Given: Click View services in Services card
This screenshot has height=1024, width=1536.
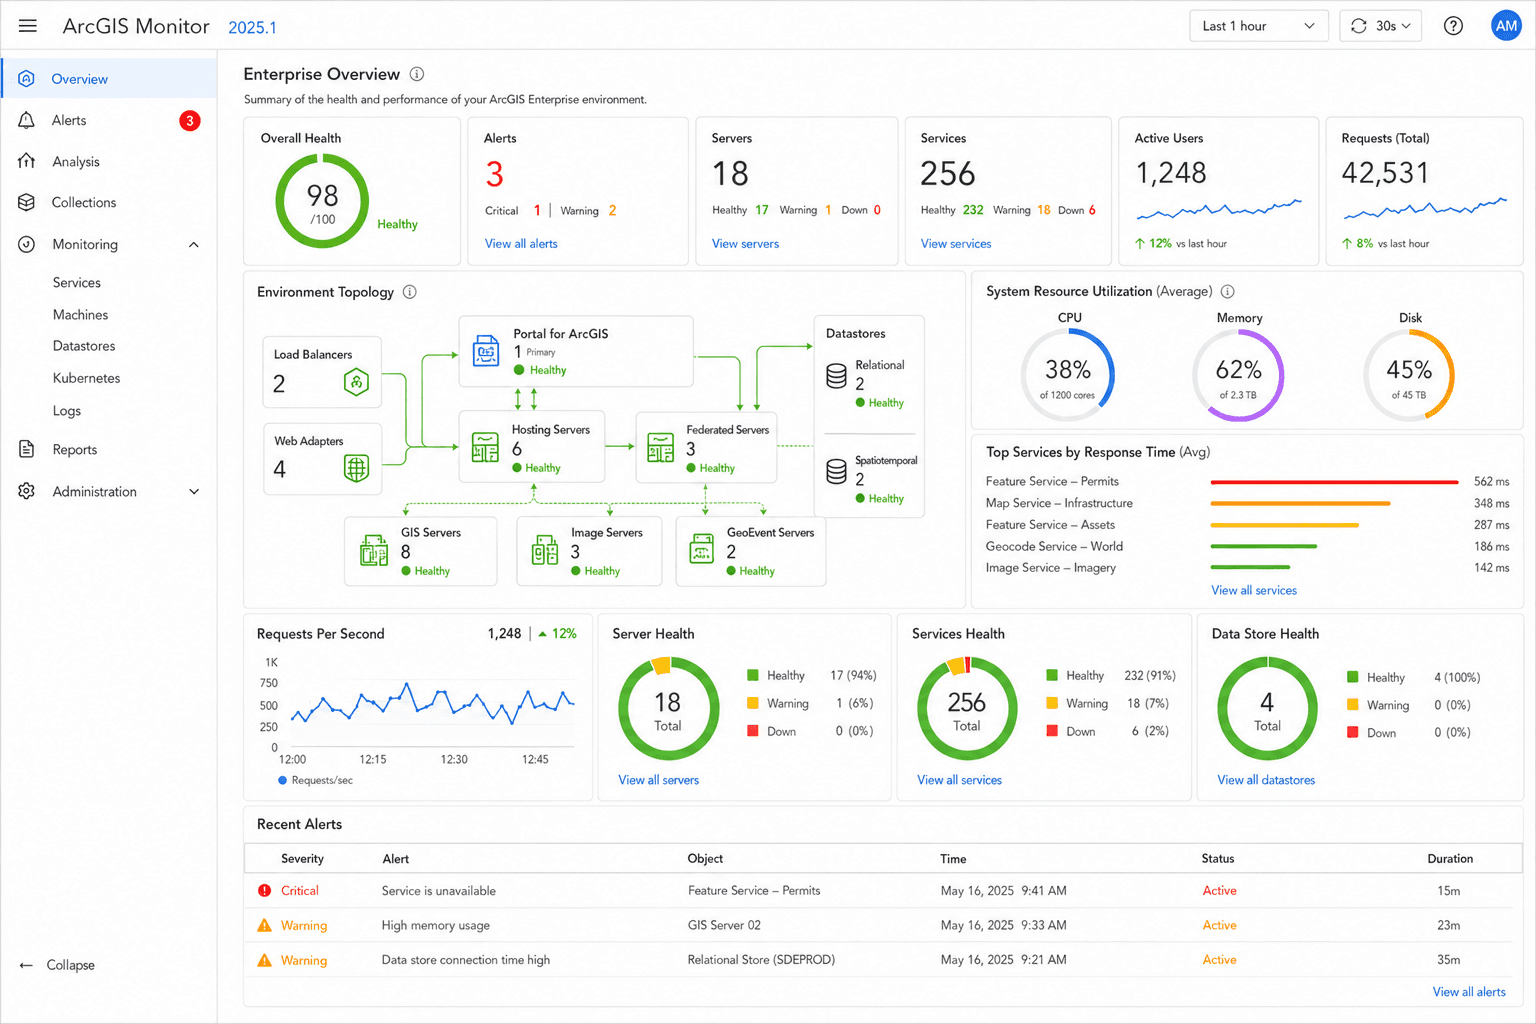Looking at the screenshot, I should pos(956,244).
